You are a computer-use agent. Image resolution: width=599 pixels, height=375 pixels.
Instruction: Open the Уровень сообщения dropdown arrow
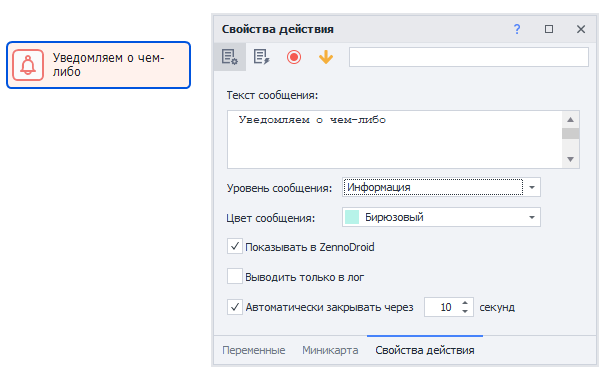532,187
